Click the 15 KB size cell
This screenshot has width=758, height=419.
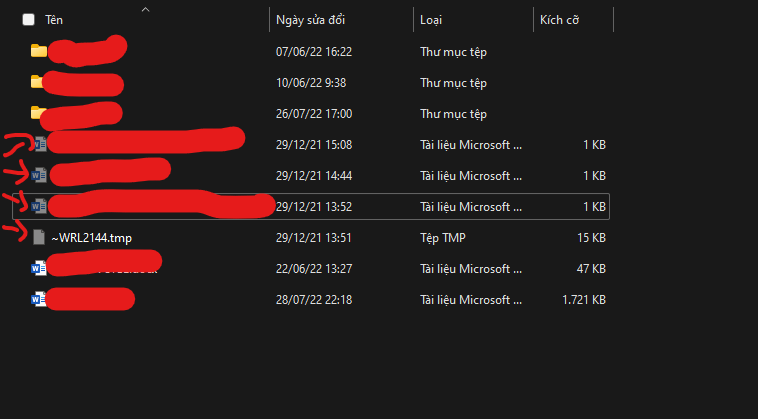pyautogui.click(x=590, y=238)
